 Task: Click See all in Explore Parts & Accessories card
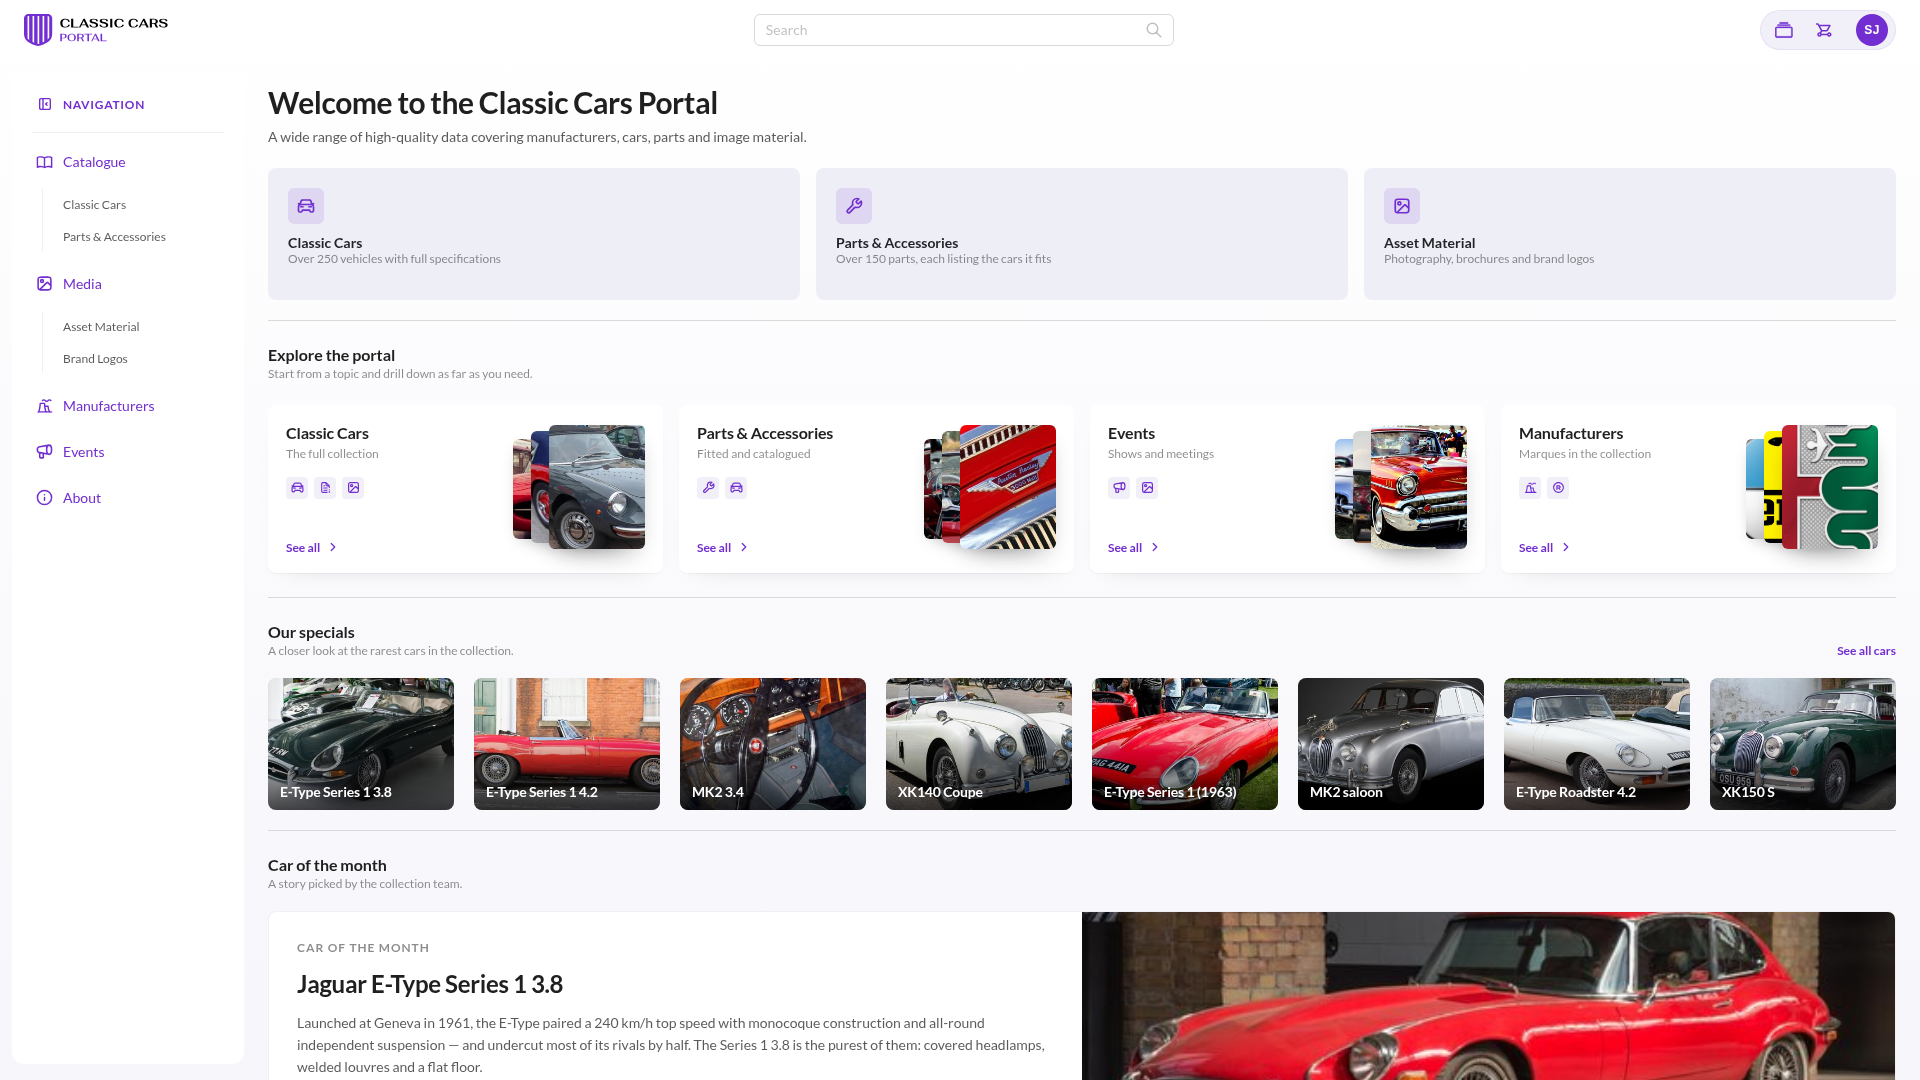[723, 548]
